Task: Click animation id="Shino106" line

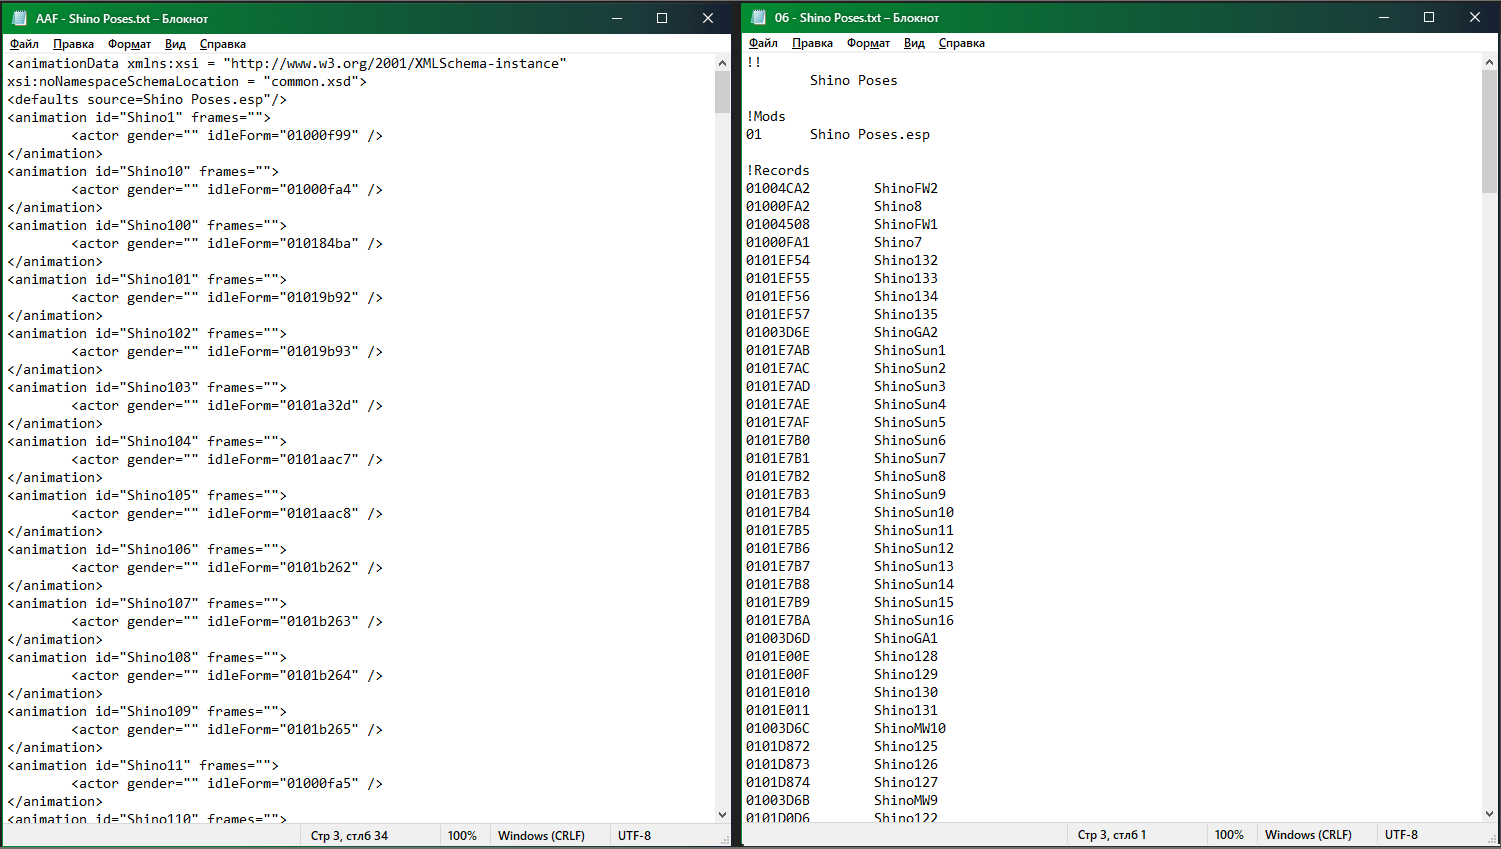Action: pyautogui.click(x=147, y=549)
